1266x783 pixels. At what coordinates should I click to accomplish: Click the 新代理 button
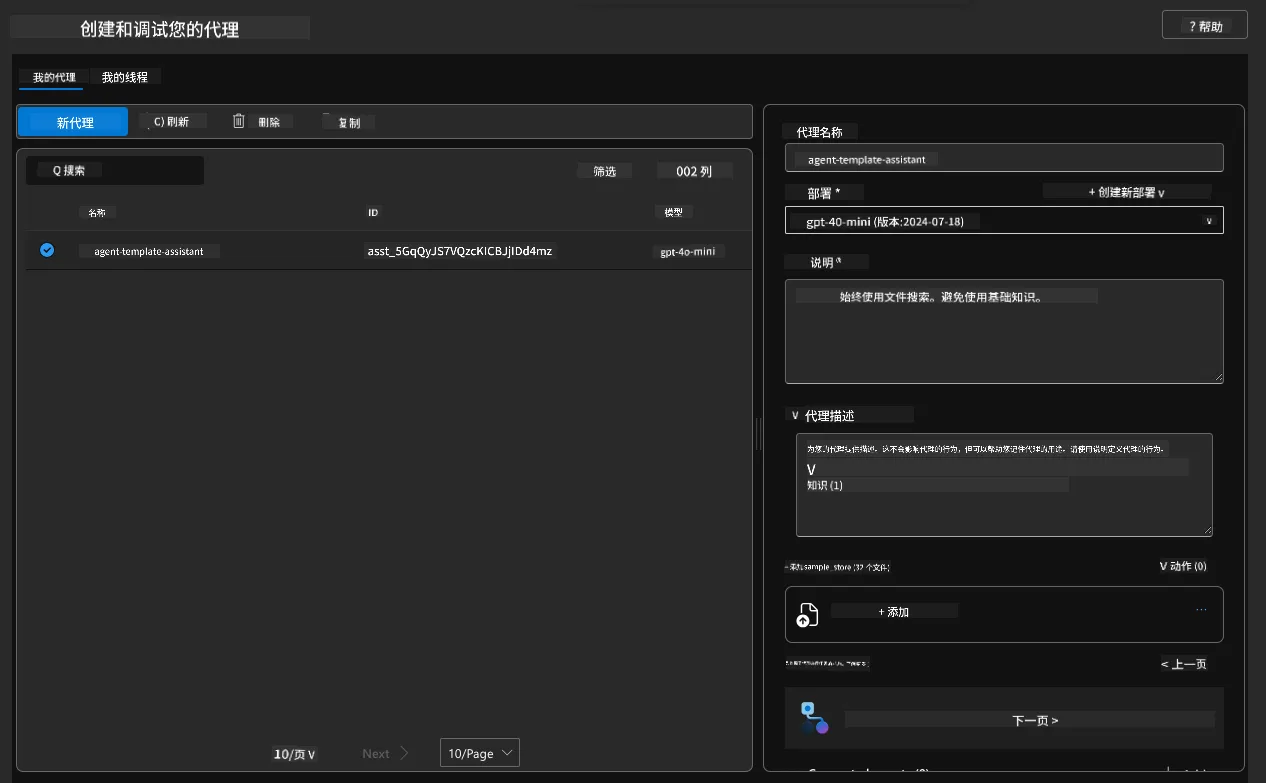[73, 122]
